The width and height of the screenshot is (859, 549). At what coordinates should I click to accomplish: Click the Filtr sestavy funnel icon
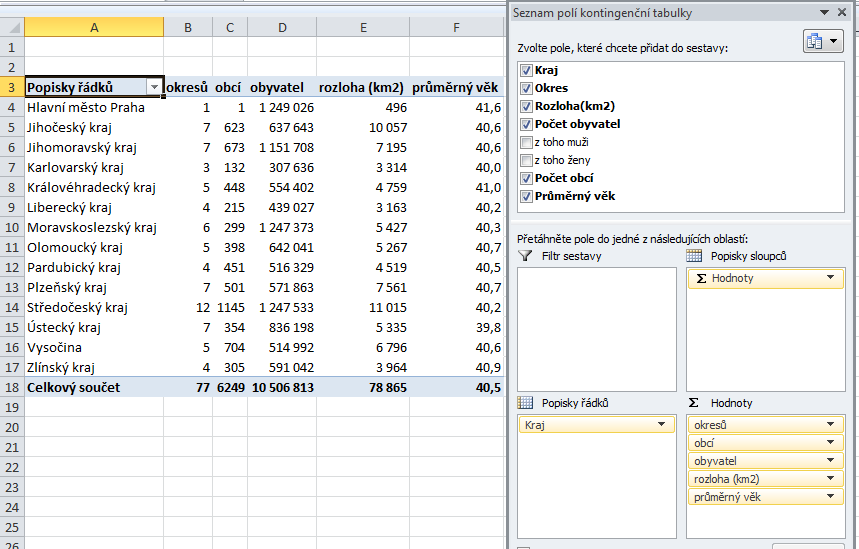tap(525, 256)
